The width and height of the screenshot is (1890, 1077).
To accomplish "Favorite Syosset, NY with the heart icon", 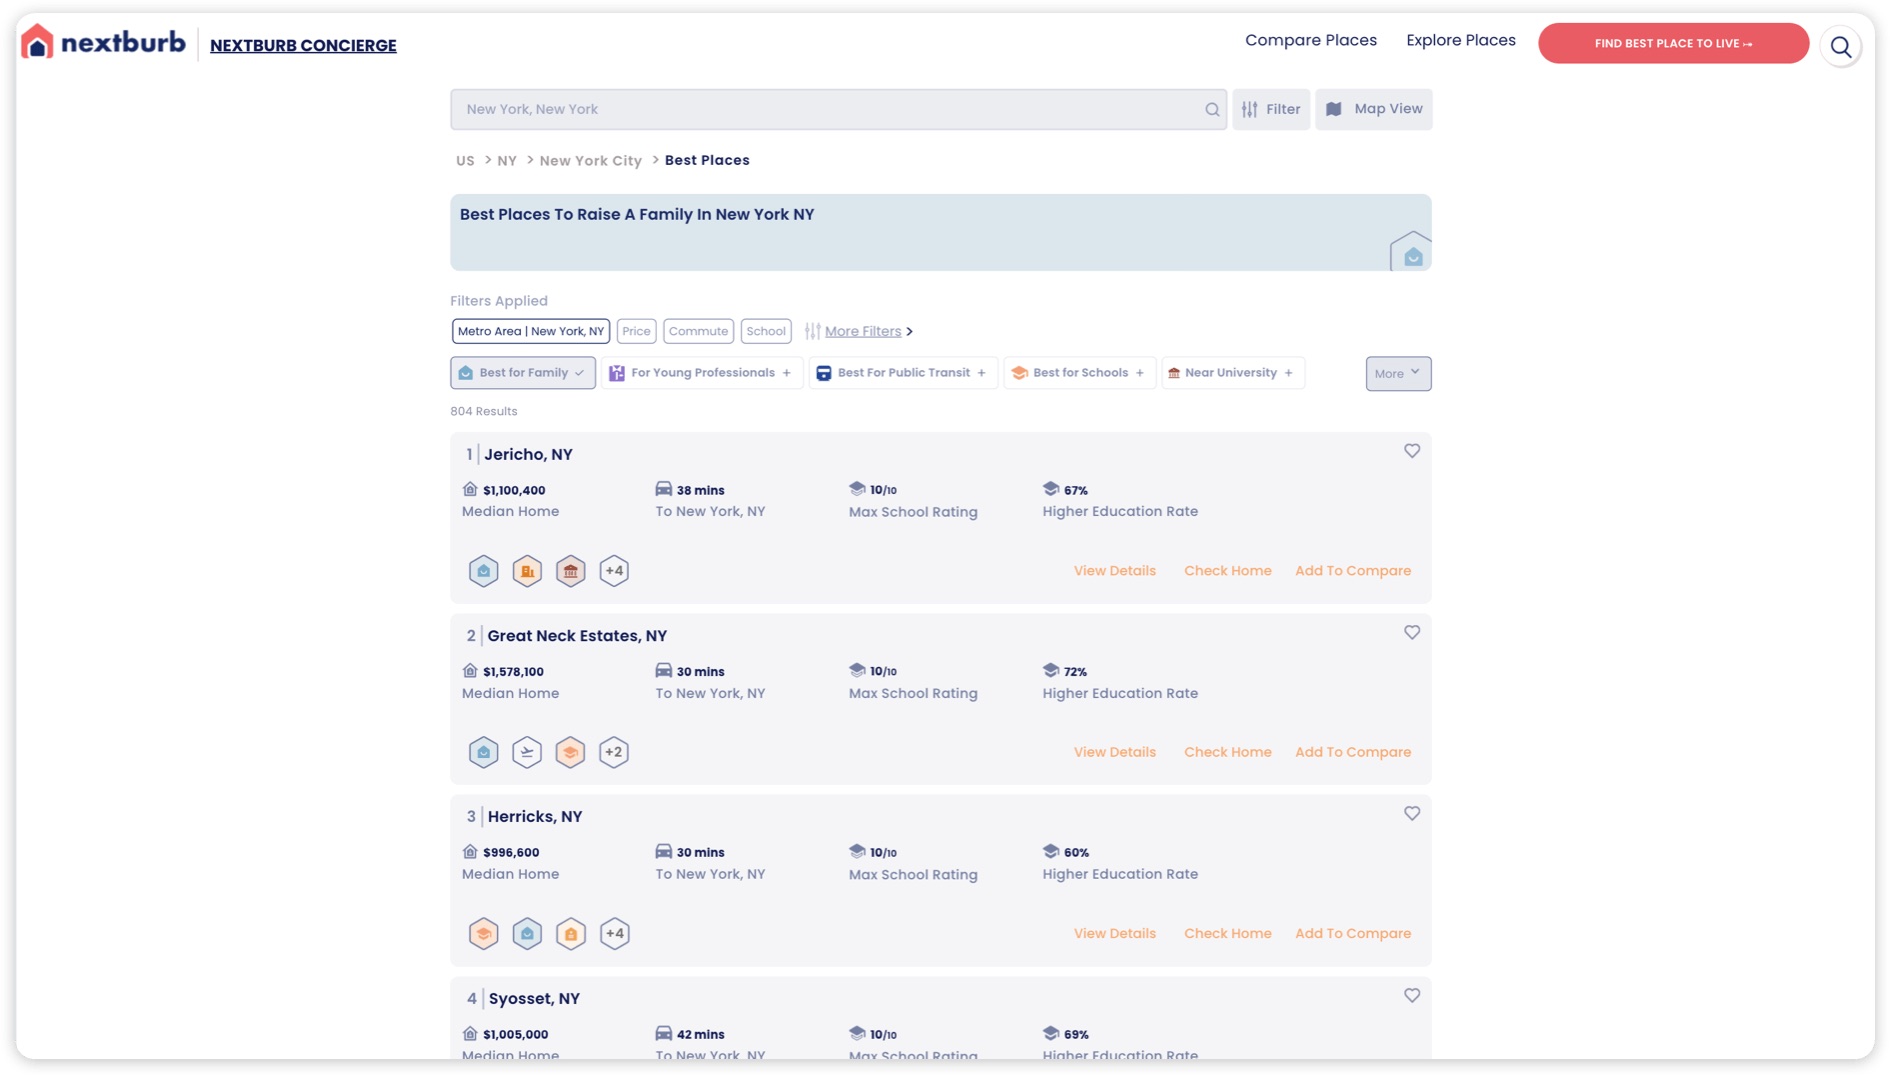I will [x=1411, y=996].
